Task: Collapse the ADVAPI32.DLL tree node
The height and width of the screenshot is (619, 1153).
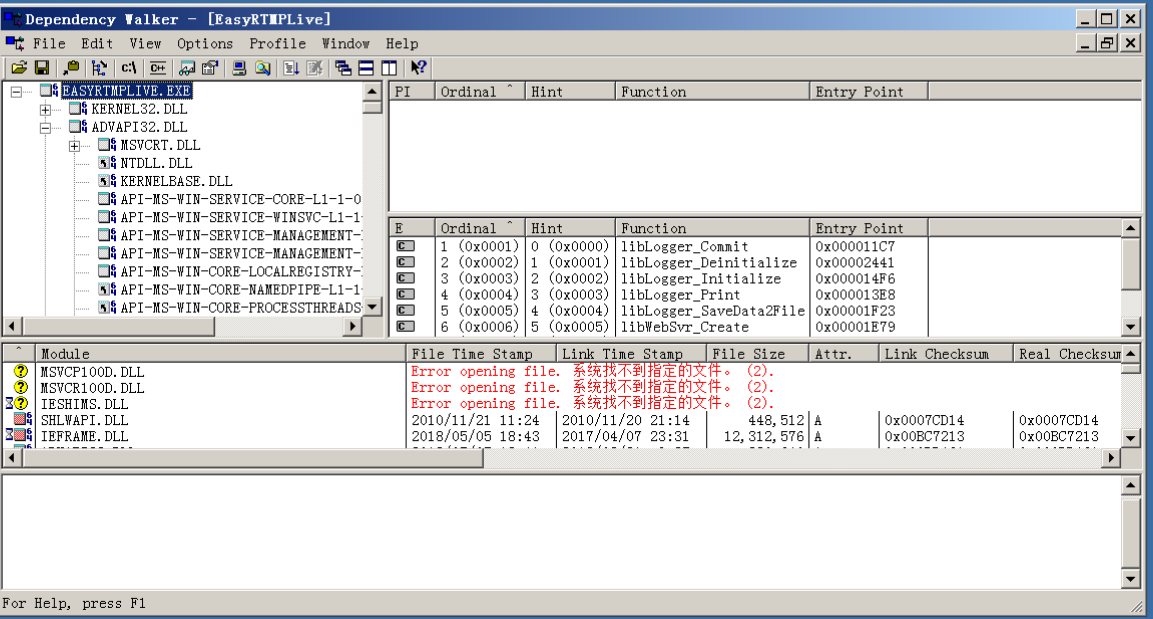Action: (x=45, y=127)
